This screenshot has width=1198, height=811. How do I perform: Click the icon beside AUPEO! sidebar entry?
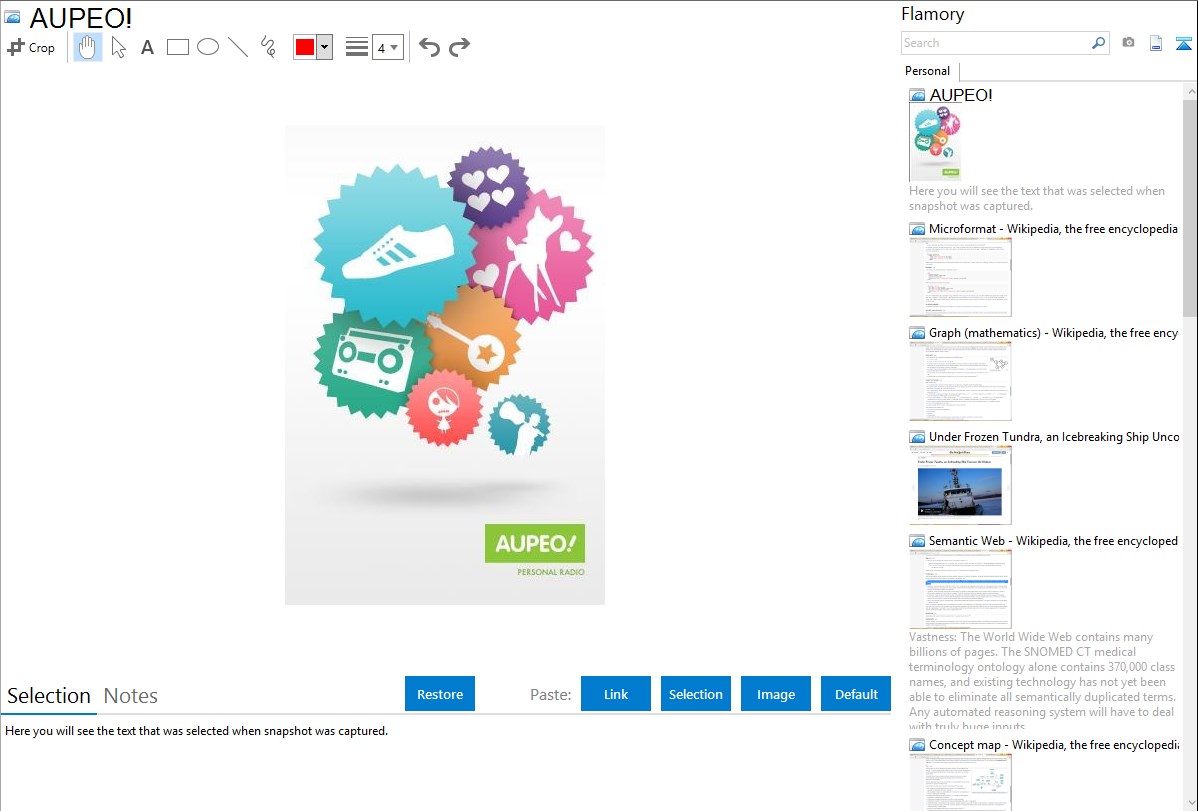point(917,96)
